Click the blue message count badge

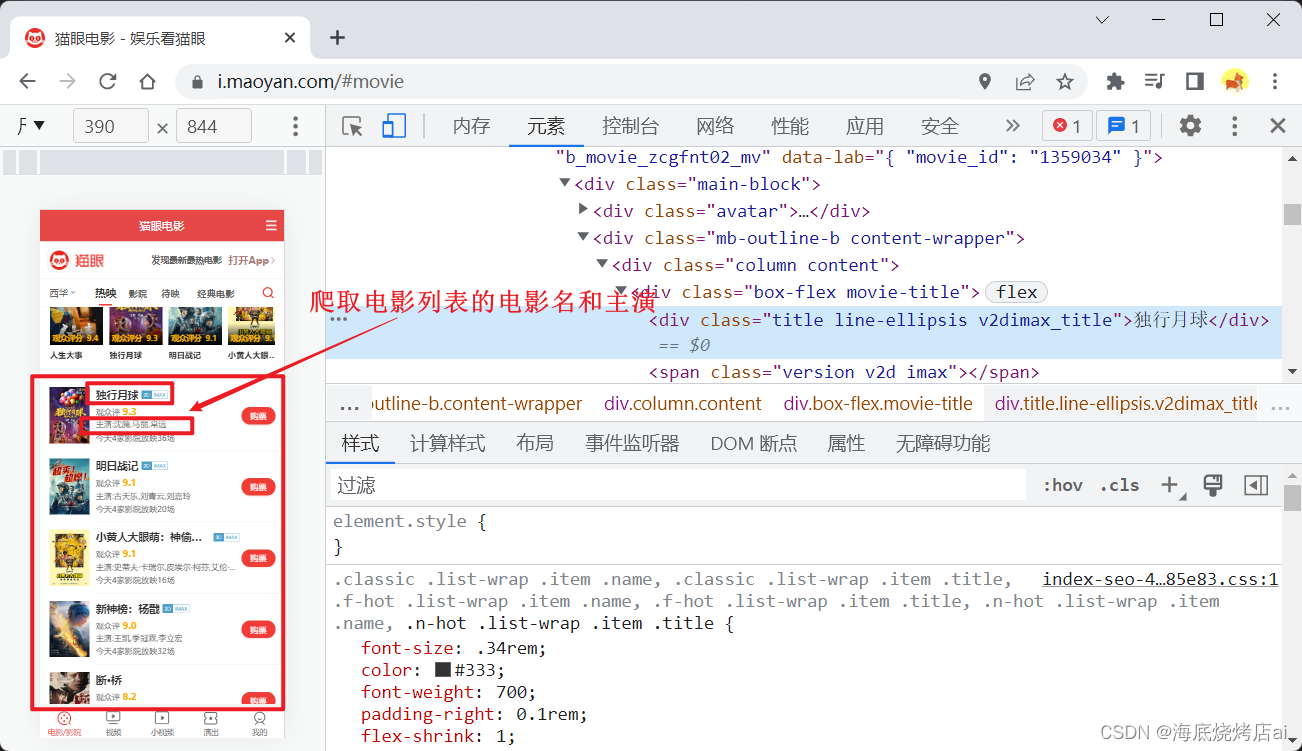(x=1124, y=126)
